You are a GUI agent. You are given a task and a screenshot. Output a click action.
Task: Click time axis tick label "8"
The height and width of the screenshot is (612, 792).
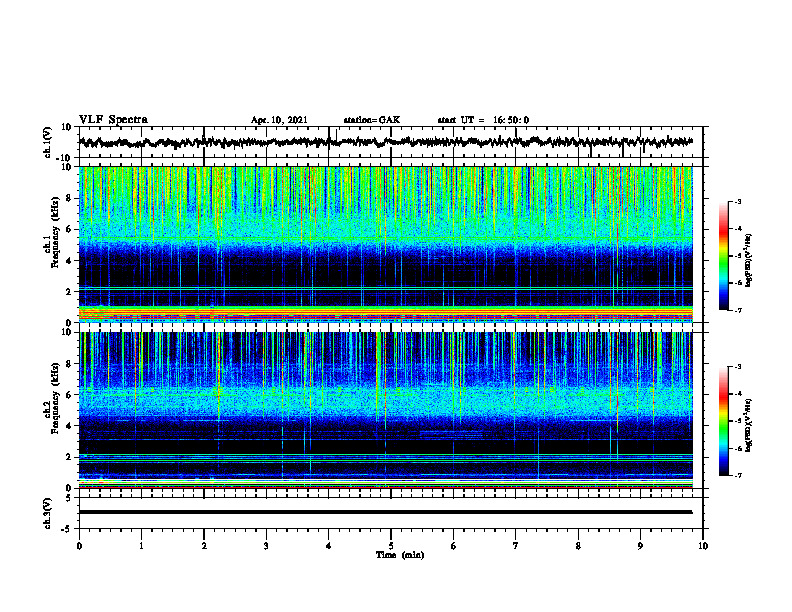(x=578, y=546)
